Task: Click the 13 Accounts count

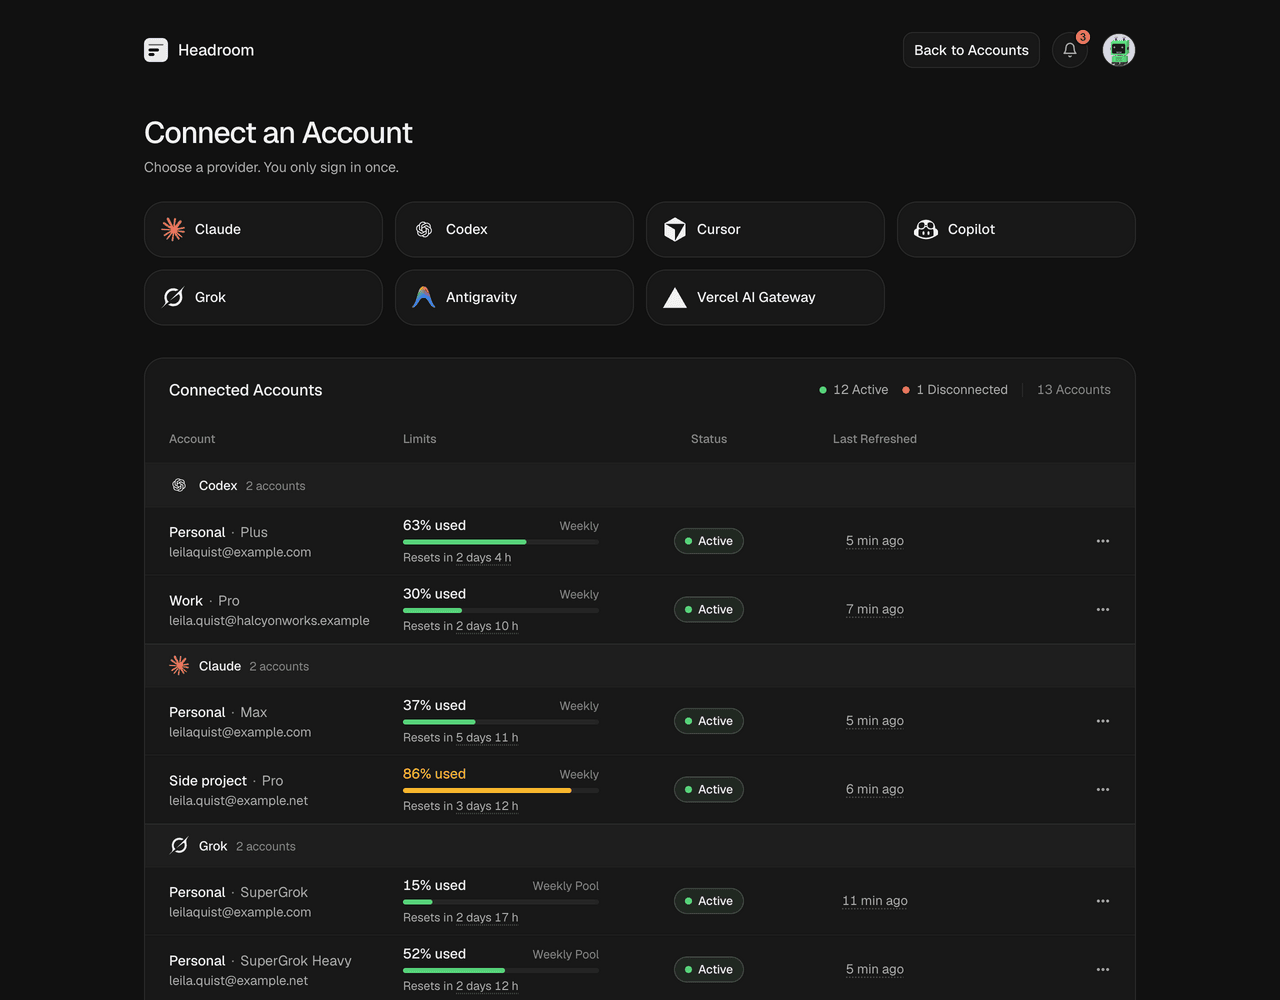Action: (x=1074, y=390)
